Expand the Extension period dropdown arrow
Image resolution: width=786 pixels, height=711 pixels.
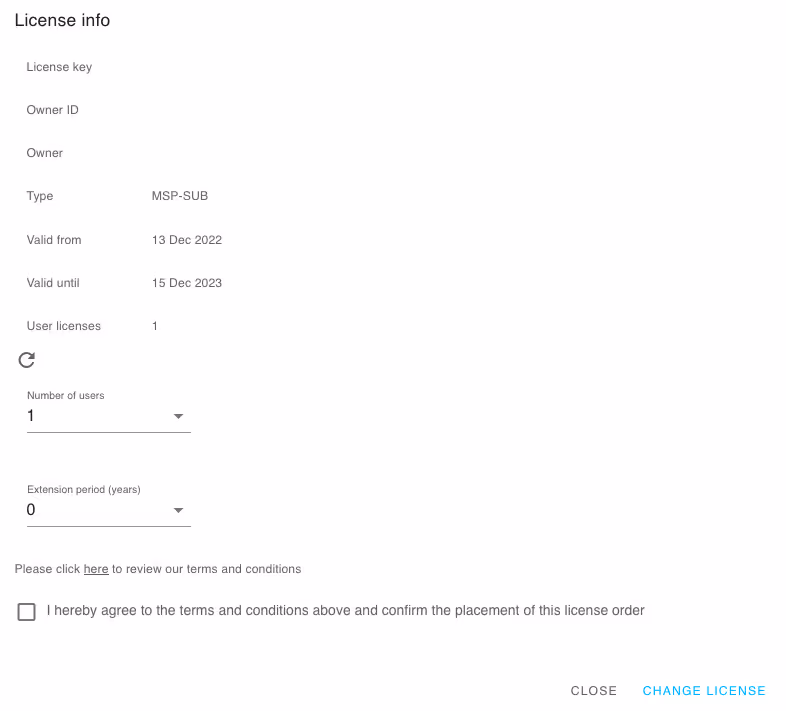[178, 510]
